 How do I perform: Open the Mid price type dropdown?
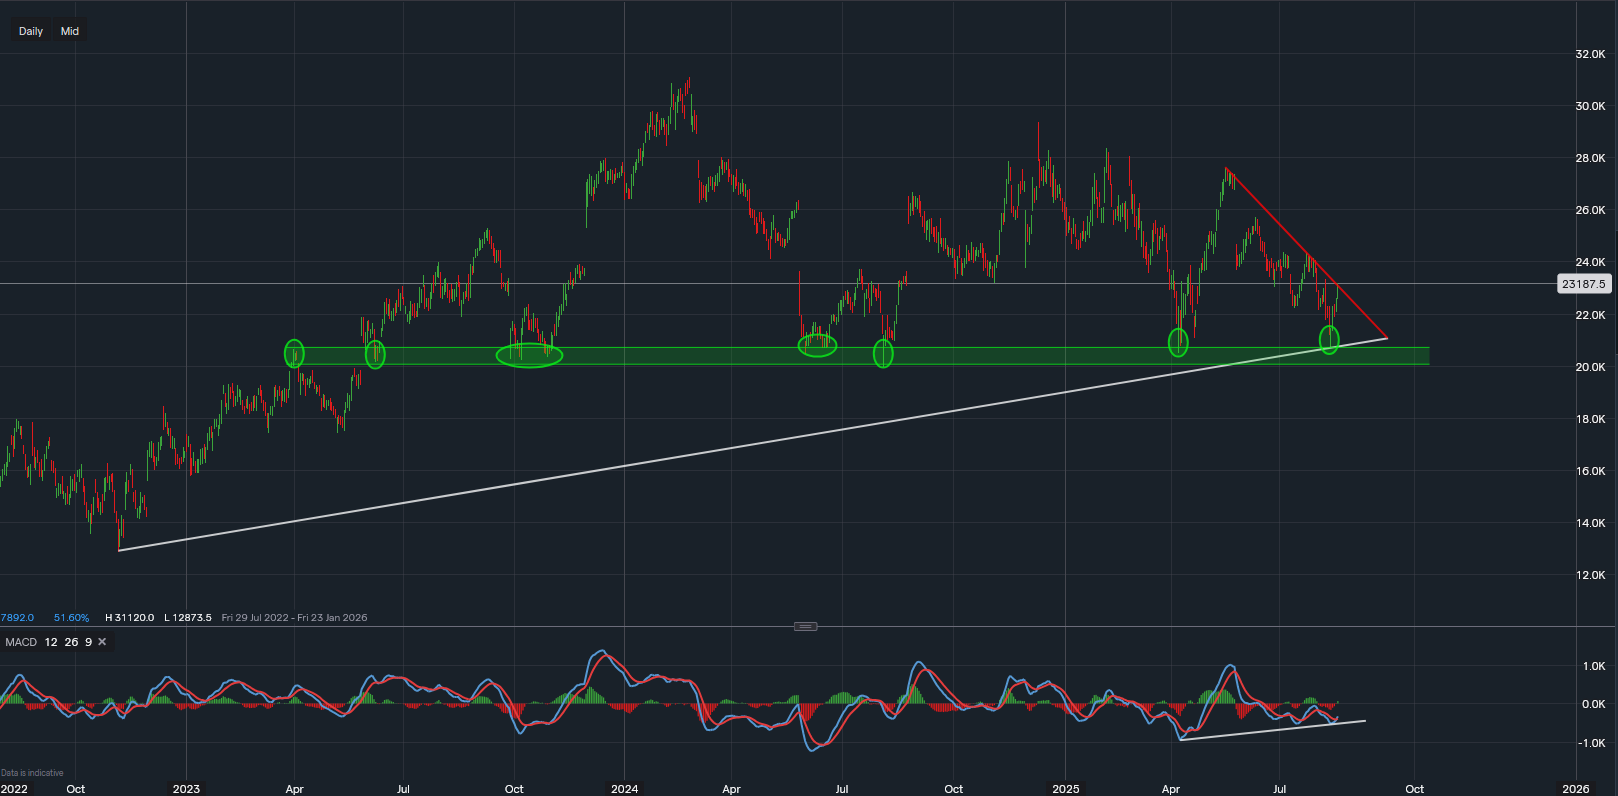click(x=70, y=31)
